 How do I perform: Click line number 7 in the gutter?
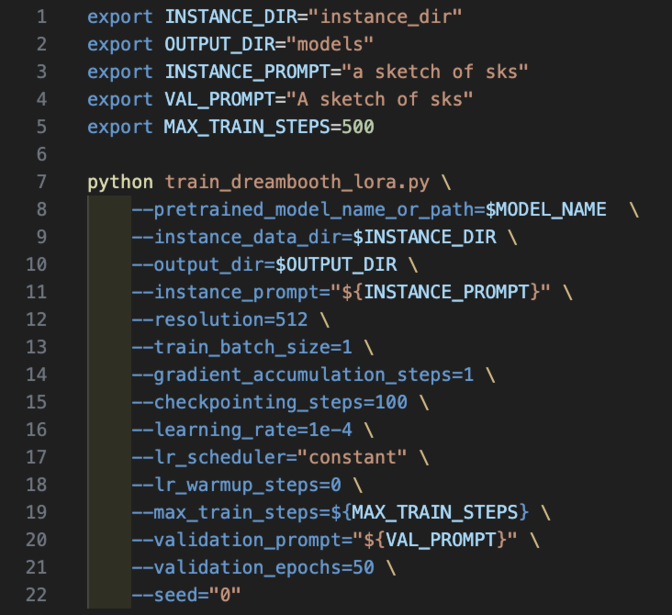coord(42,182)
